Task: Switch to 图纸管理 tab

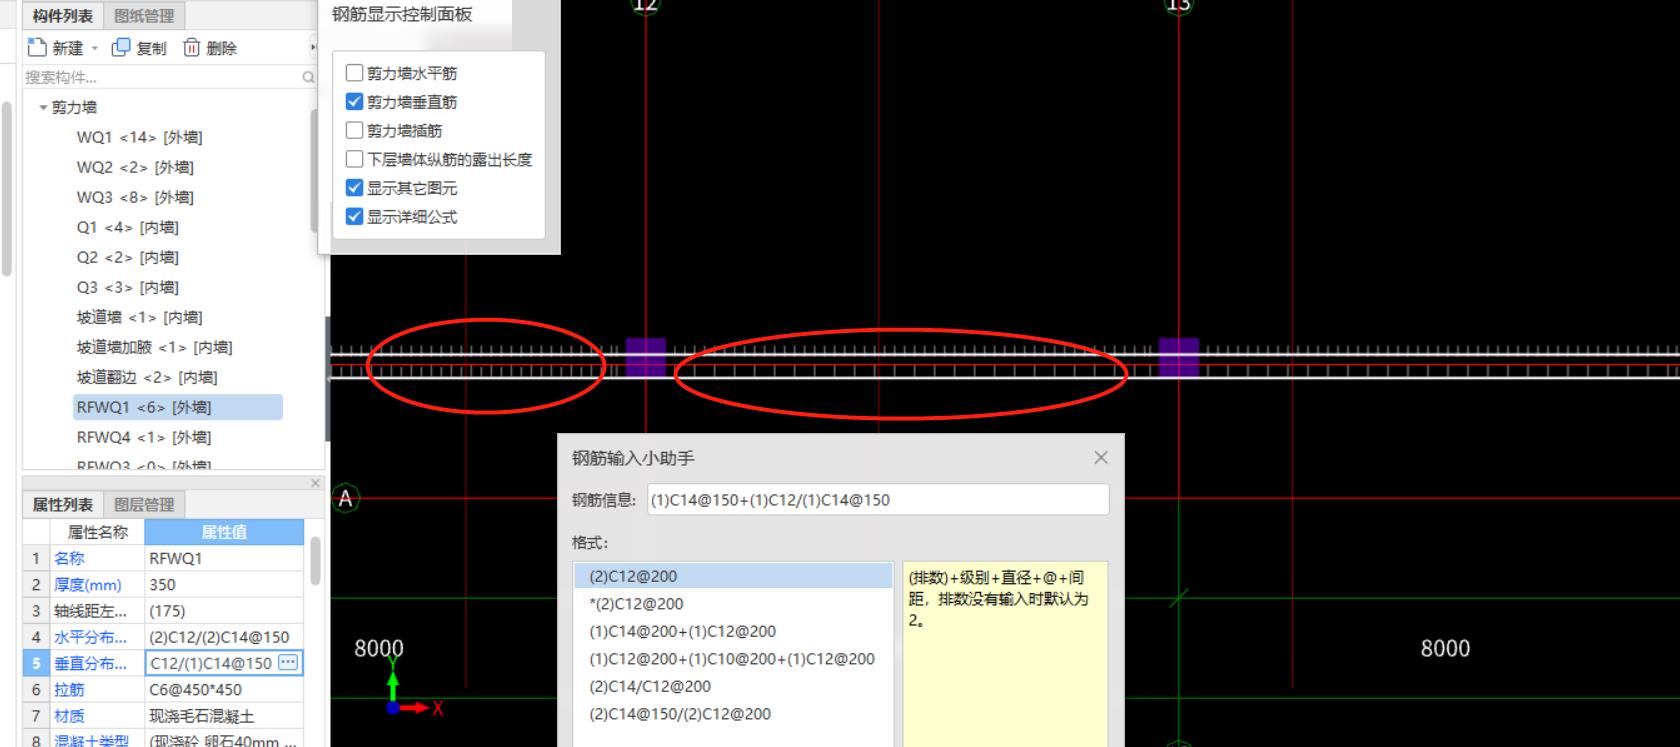Action: (144, 15)
